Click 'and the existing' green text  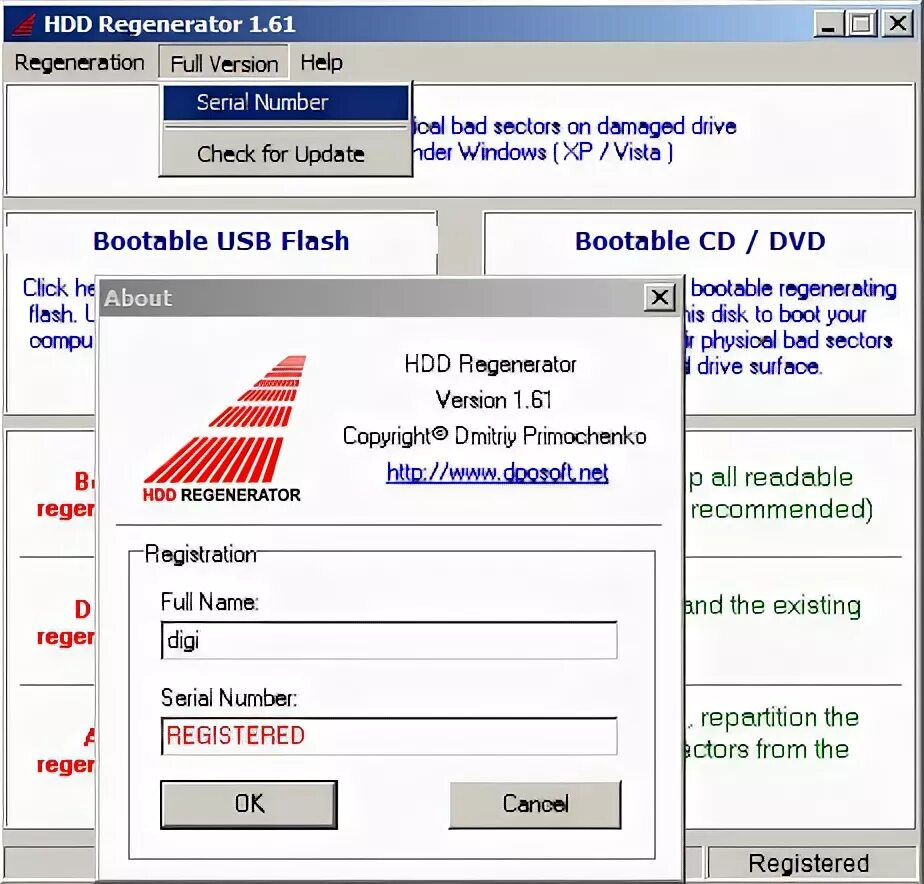click(x=772, y=605)
